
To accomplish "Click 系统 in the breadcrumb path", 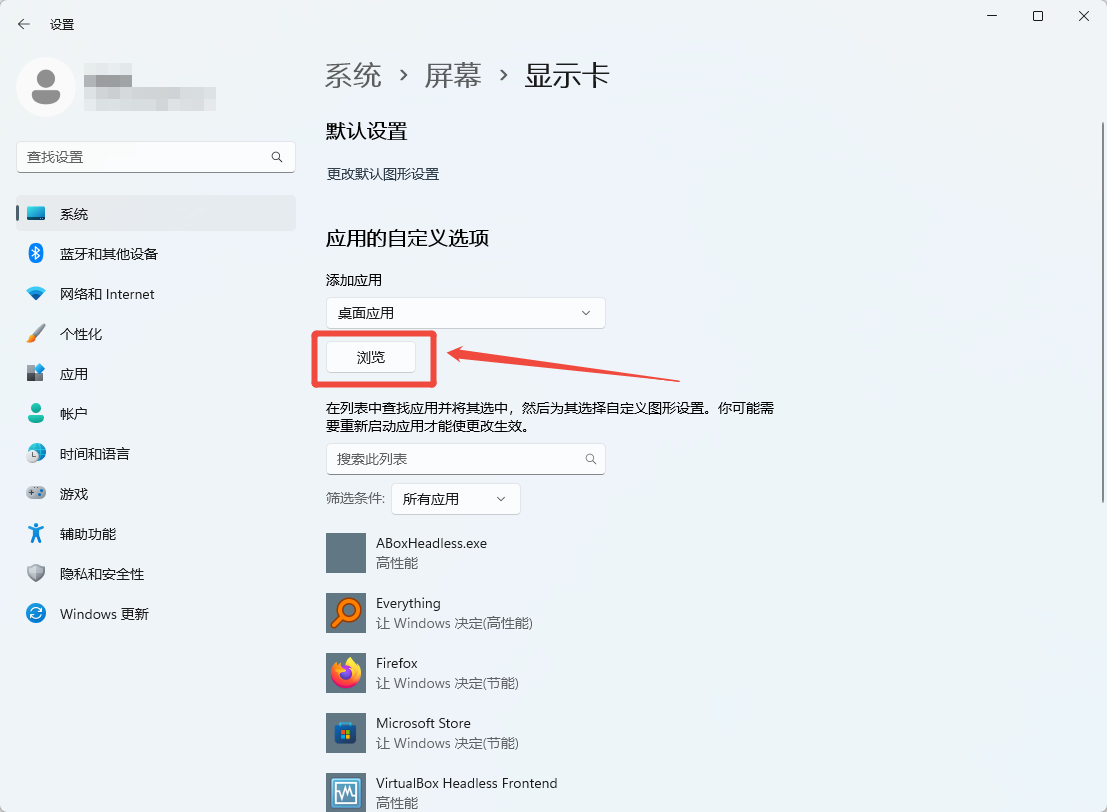I will [x=354, y=76].
